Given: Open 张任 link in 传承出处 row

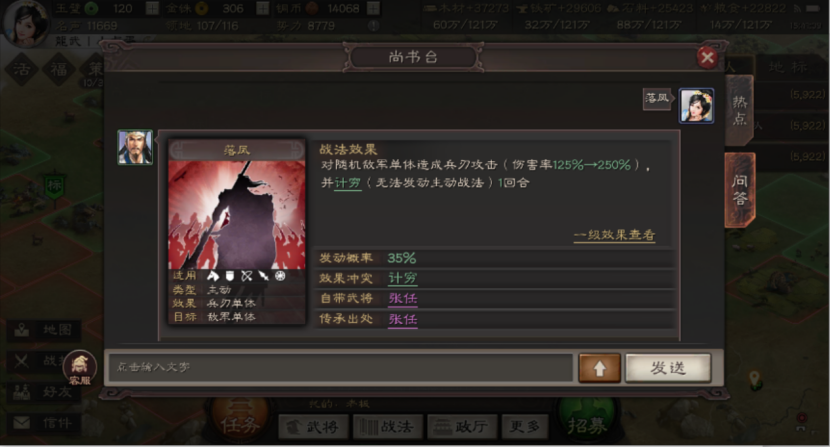Looking at the screenshot, I should click(x=403, y=319).
